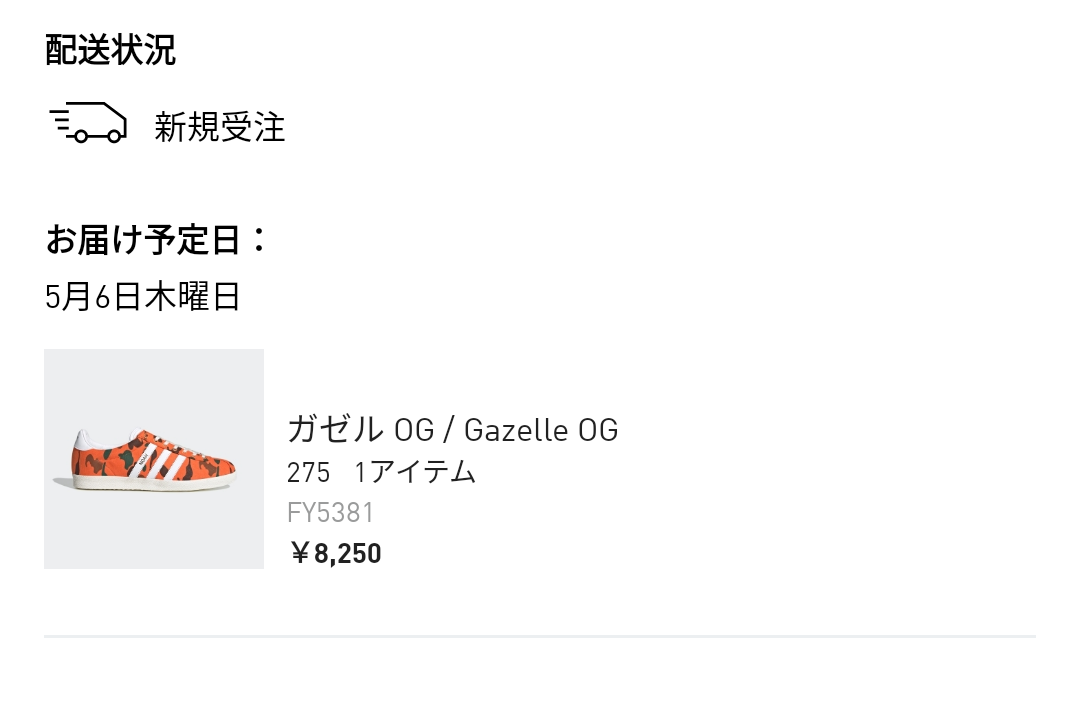Screen dimensions: 1080x719
Task: Select the 新規受注 order status text
Action: pos(220,128)
